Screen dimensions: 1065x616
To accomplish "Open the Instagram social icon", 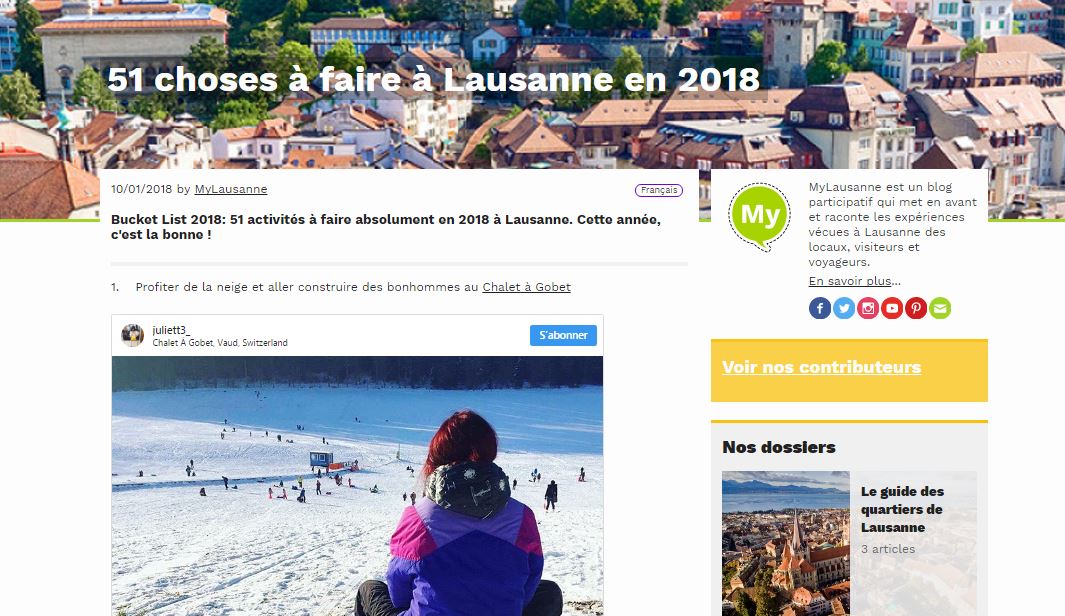I will tap(868, 308).
